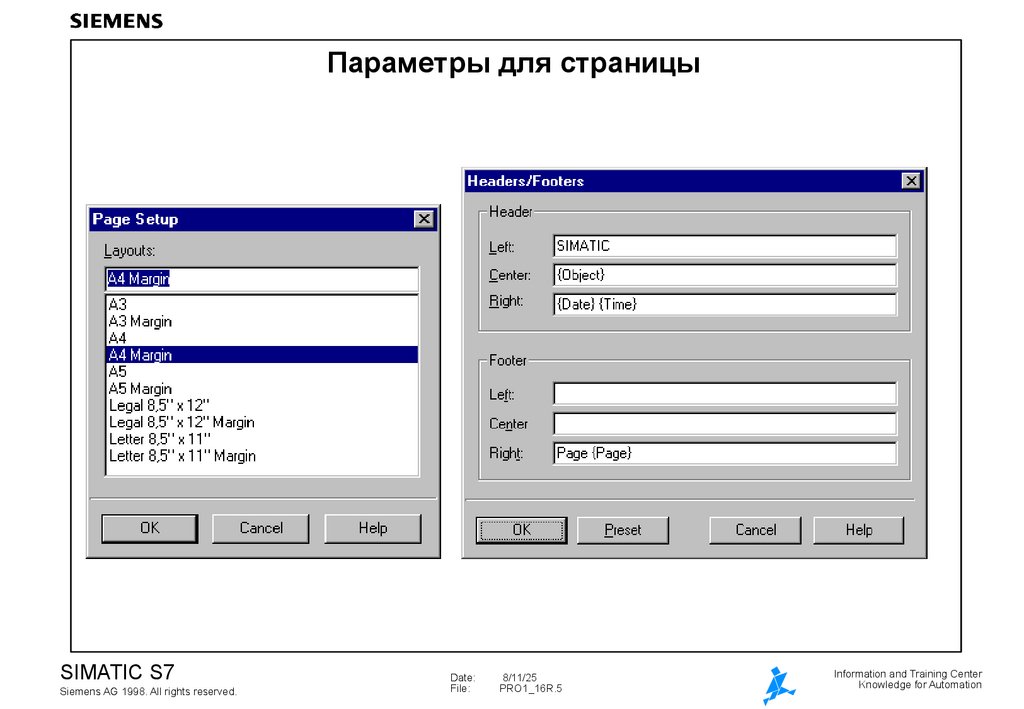This screenshot has height=709, width=1024.
Task: Confirm Headers/Footers dialog with OK
Action: [521, 530]
